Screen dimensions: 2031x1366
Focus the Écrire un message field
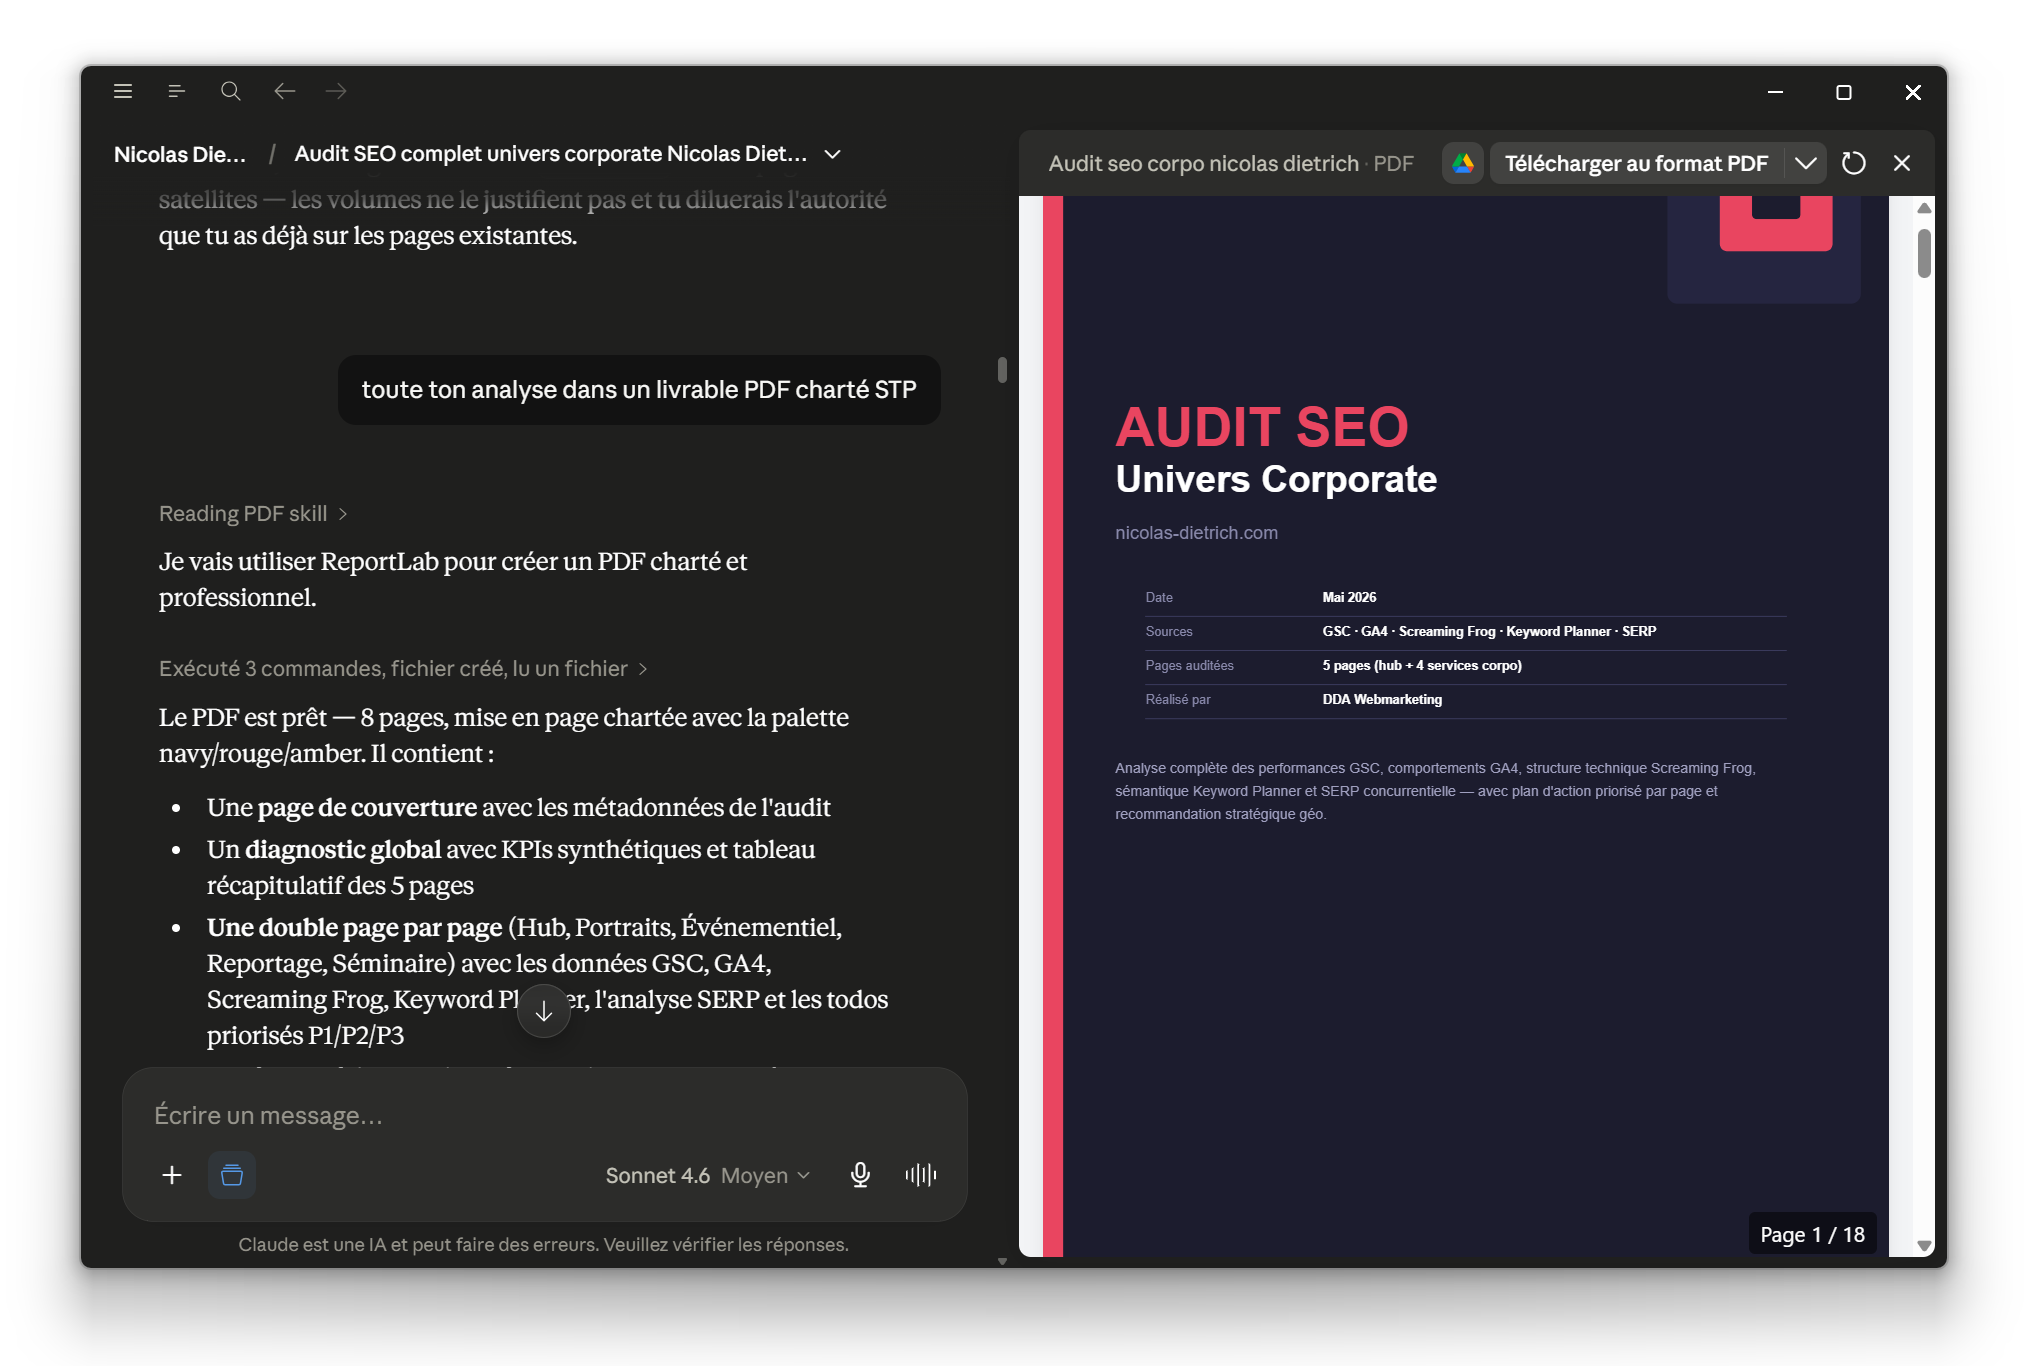(544, 1115)
